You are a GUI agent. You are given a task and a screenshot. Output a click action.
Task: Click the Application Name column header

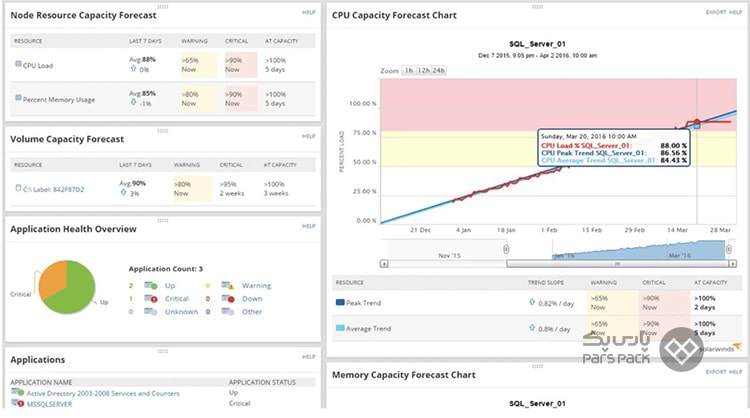(x=41, y=382)
